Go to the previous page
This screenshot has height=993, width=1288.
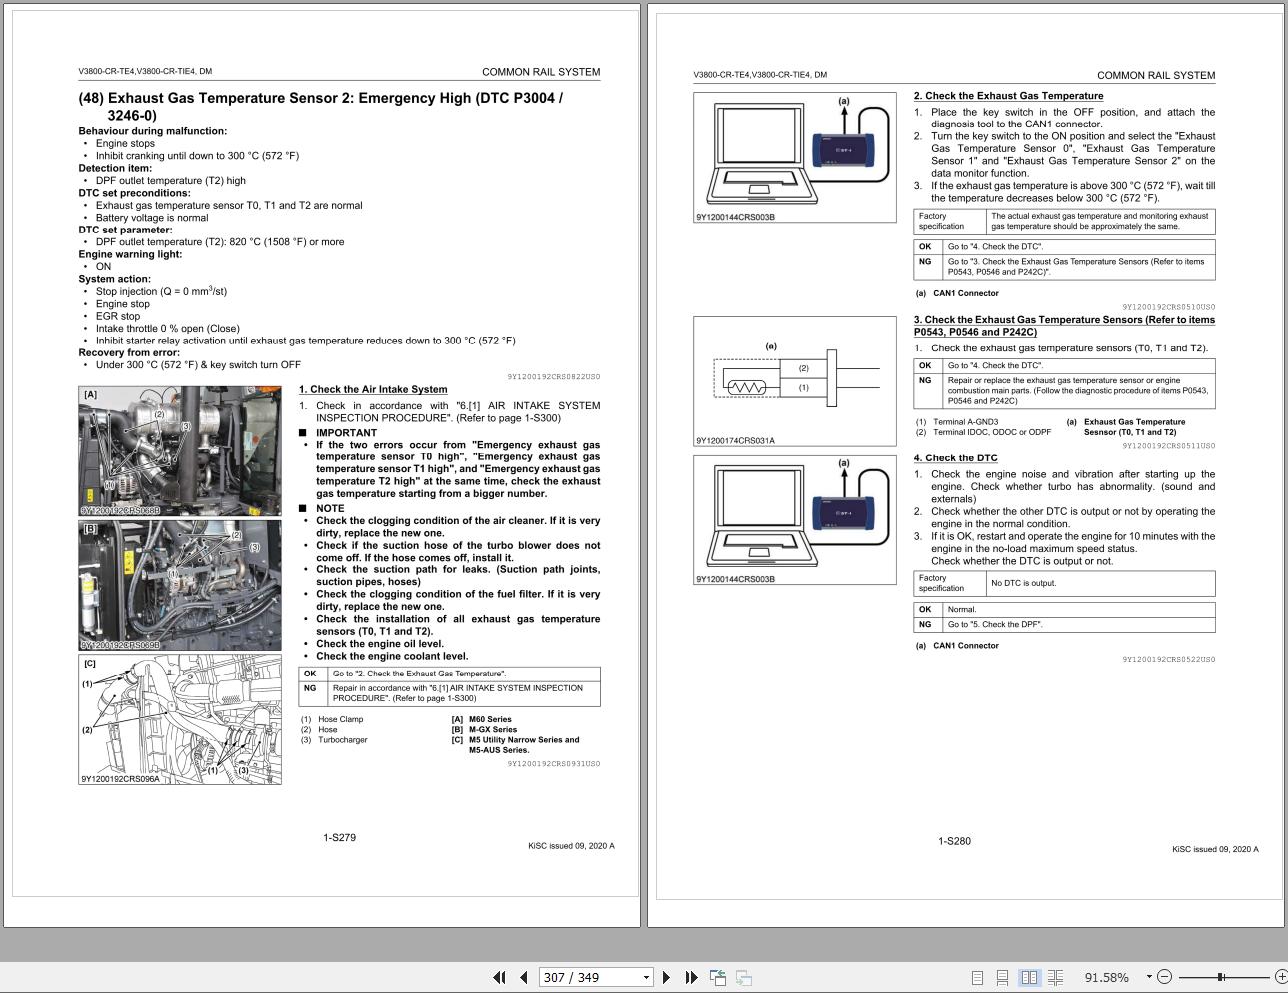click(523, 977)
